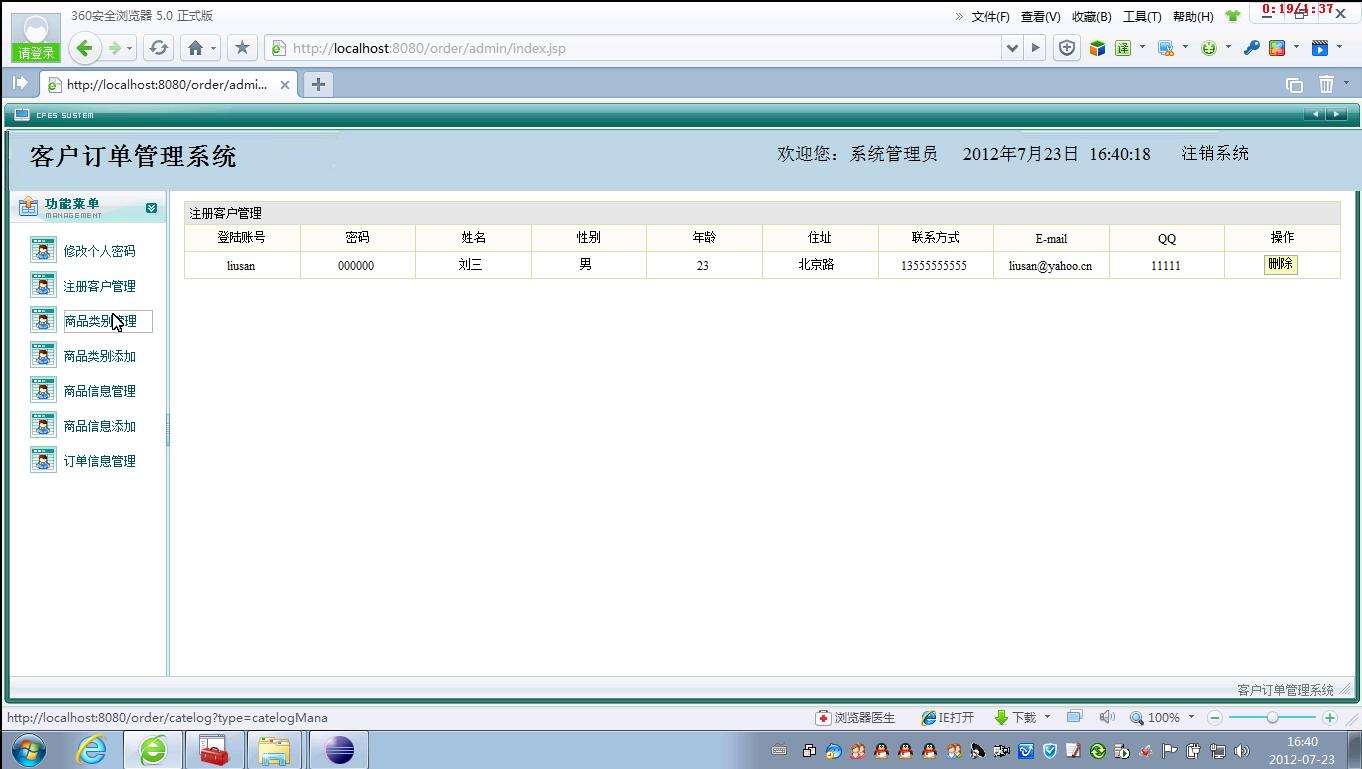This screenshot has height=769, width=1362.
Task: Open the 文件(F) menu
Action: (990, 17)
